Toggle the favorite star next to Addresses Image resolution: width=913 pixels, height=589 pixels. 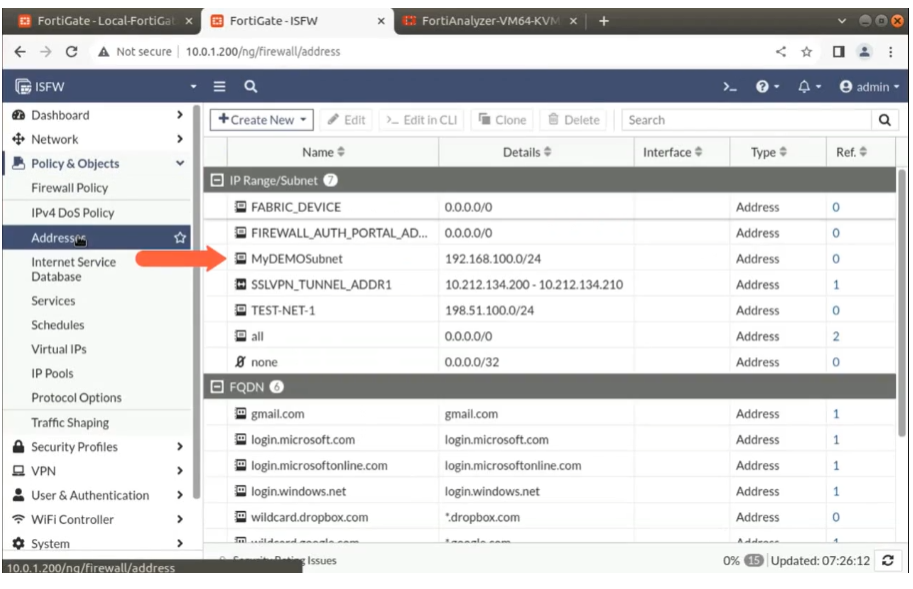point(180,237)
